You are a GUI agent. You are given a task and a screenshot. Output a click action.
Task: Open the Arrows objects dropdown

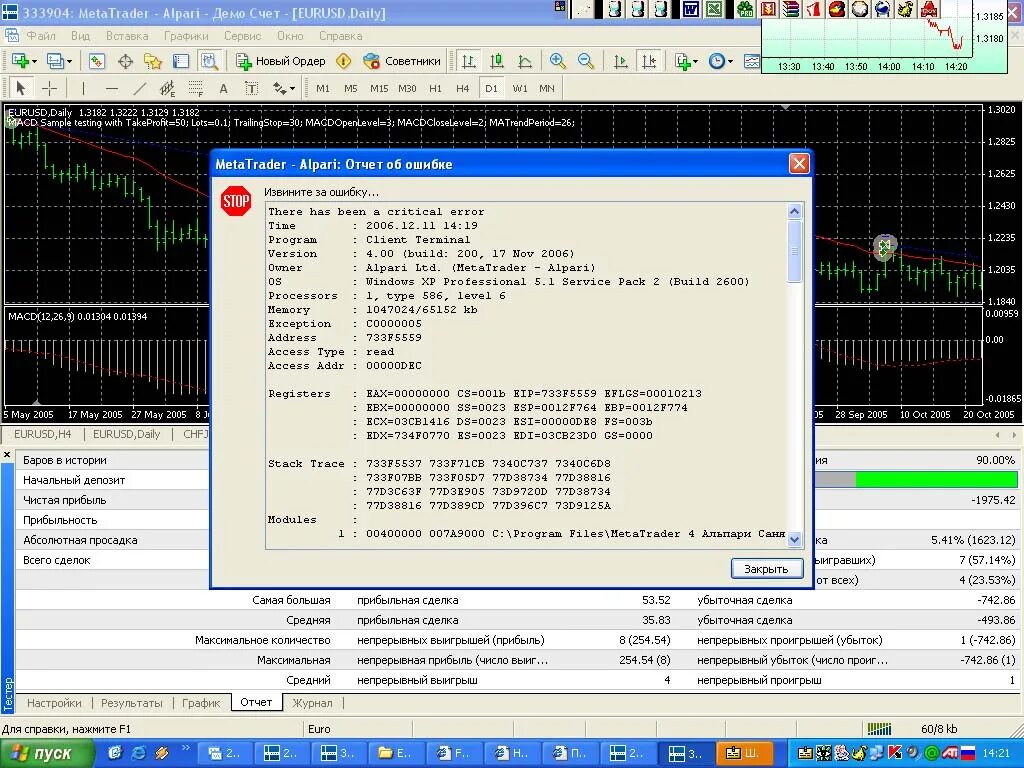pyautogui.click(x=283, y=88)
